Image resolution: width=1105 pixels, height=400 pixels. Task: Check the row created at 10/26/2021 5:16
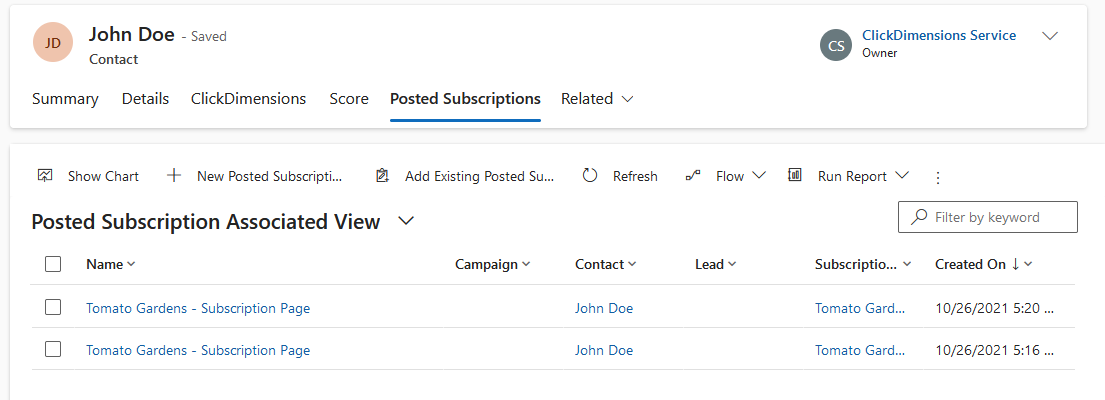[53, 349]
